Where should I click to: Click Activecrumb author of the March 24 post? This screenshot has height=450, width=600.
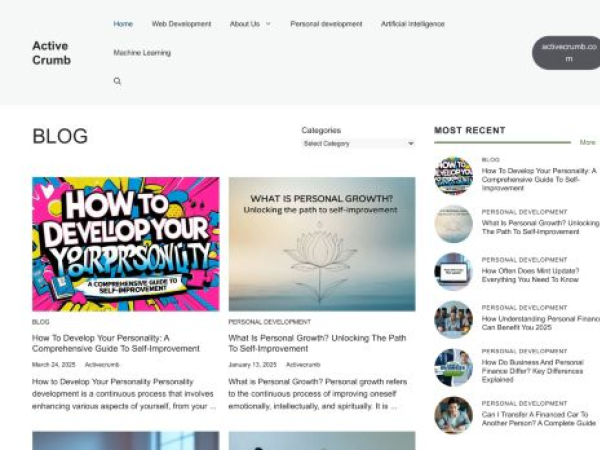coord(102,365)
